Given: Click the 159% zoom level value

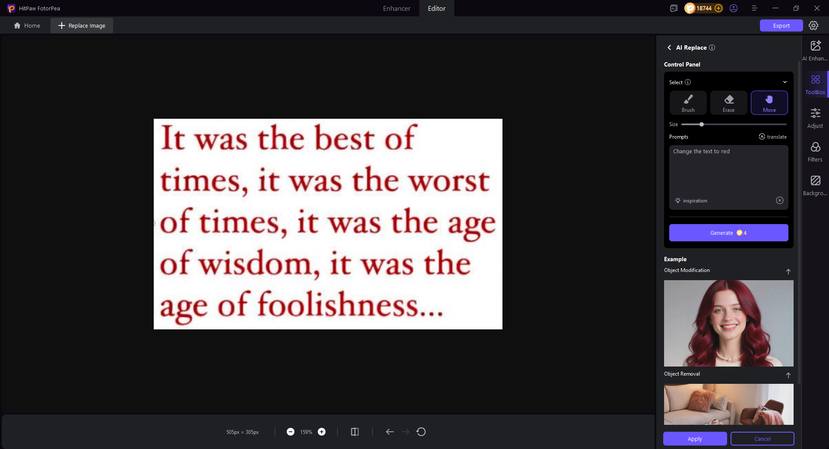Looking at the screenshot, I should point(306,432).
